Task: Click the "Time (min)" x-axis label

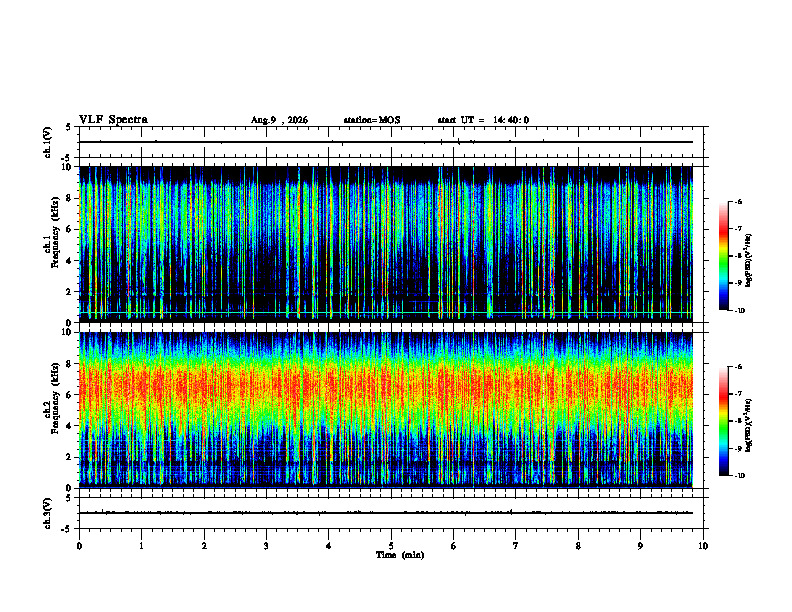Action: pos(400,555)
